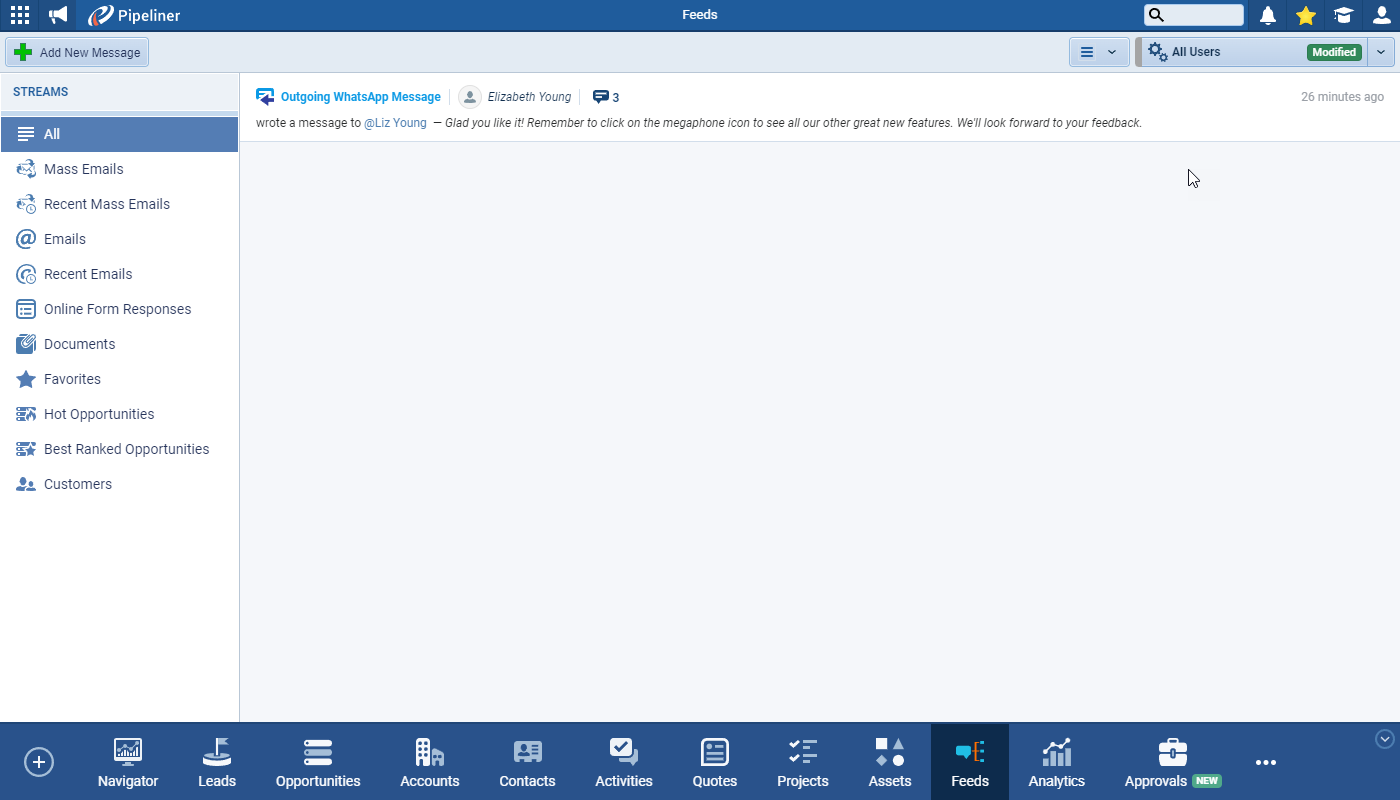This screenshot has height=800, width=1400.
Task: Collapse the bottom navigation bar chevron
Action: pos(1385,739)
